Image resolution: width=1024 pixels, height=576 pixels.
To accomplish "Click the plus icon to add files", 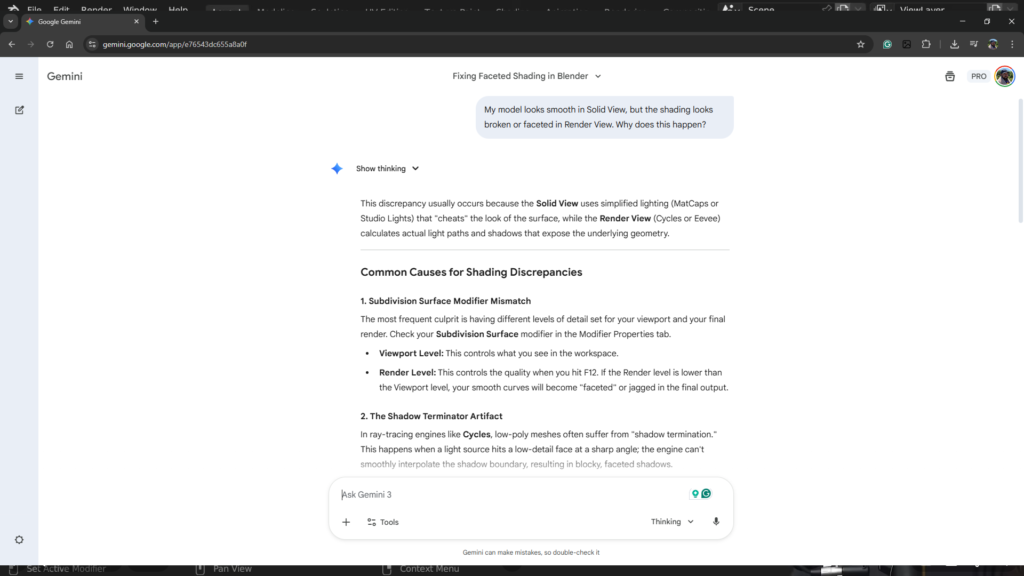I will click(346, 522).
